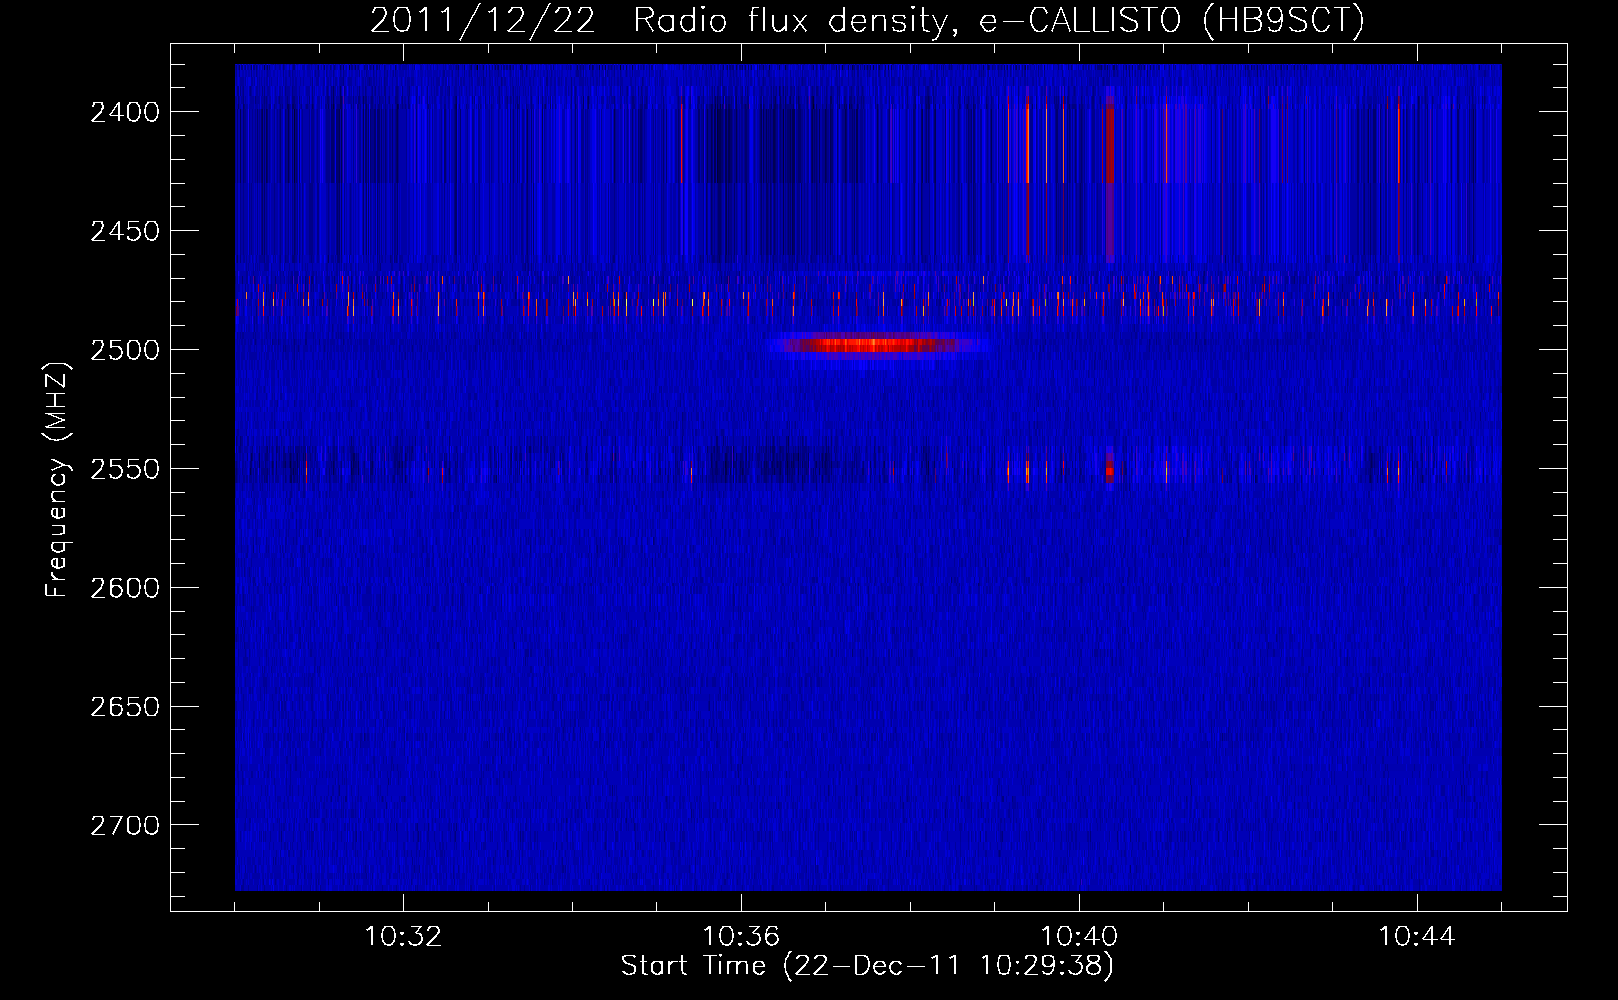
Task: Select the 2500 frequency tick label
Action: click(x=125, y=350)
